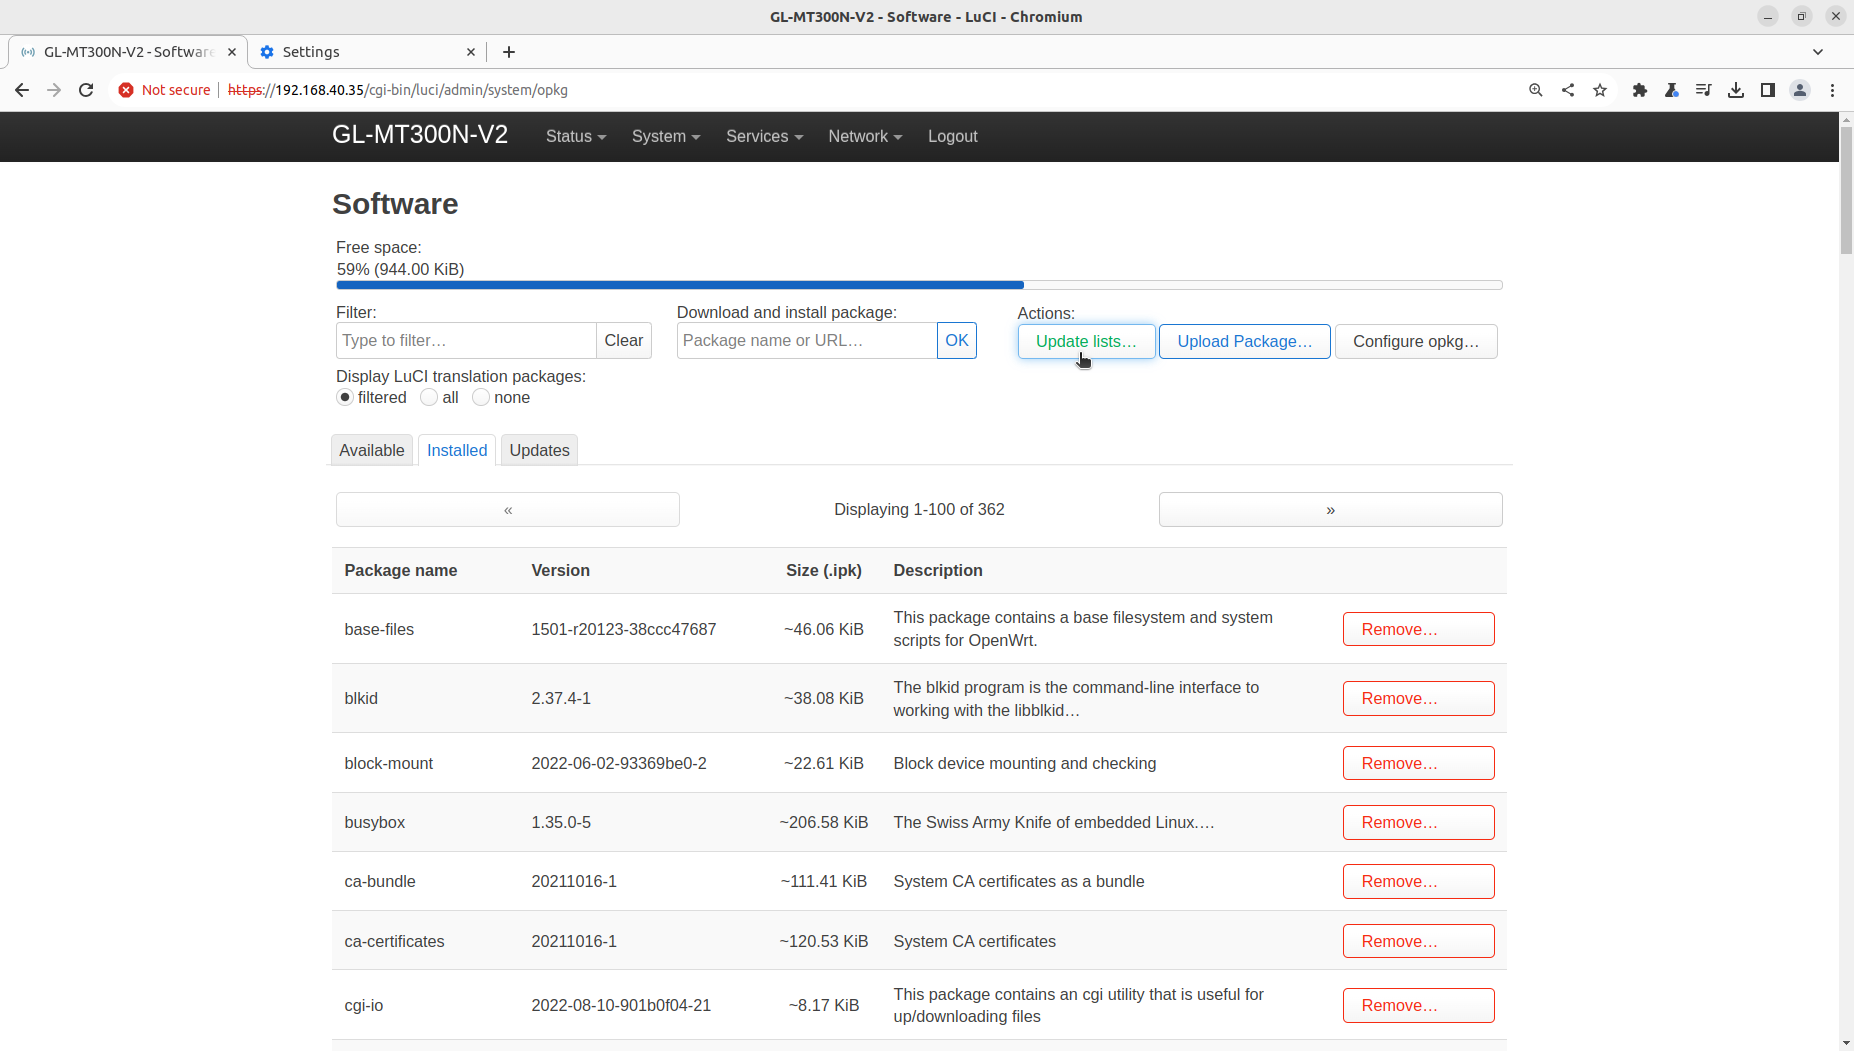Switch to the Settings browser tab
The height and width of the screenshot is (1051, 1854).
coord(367,52)
